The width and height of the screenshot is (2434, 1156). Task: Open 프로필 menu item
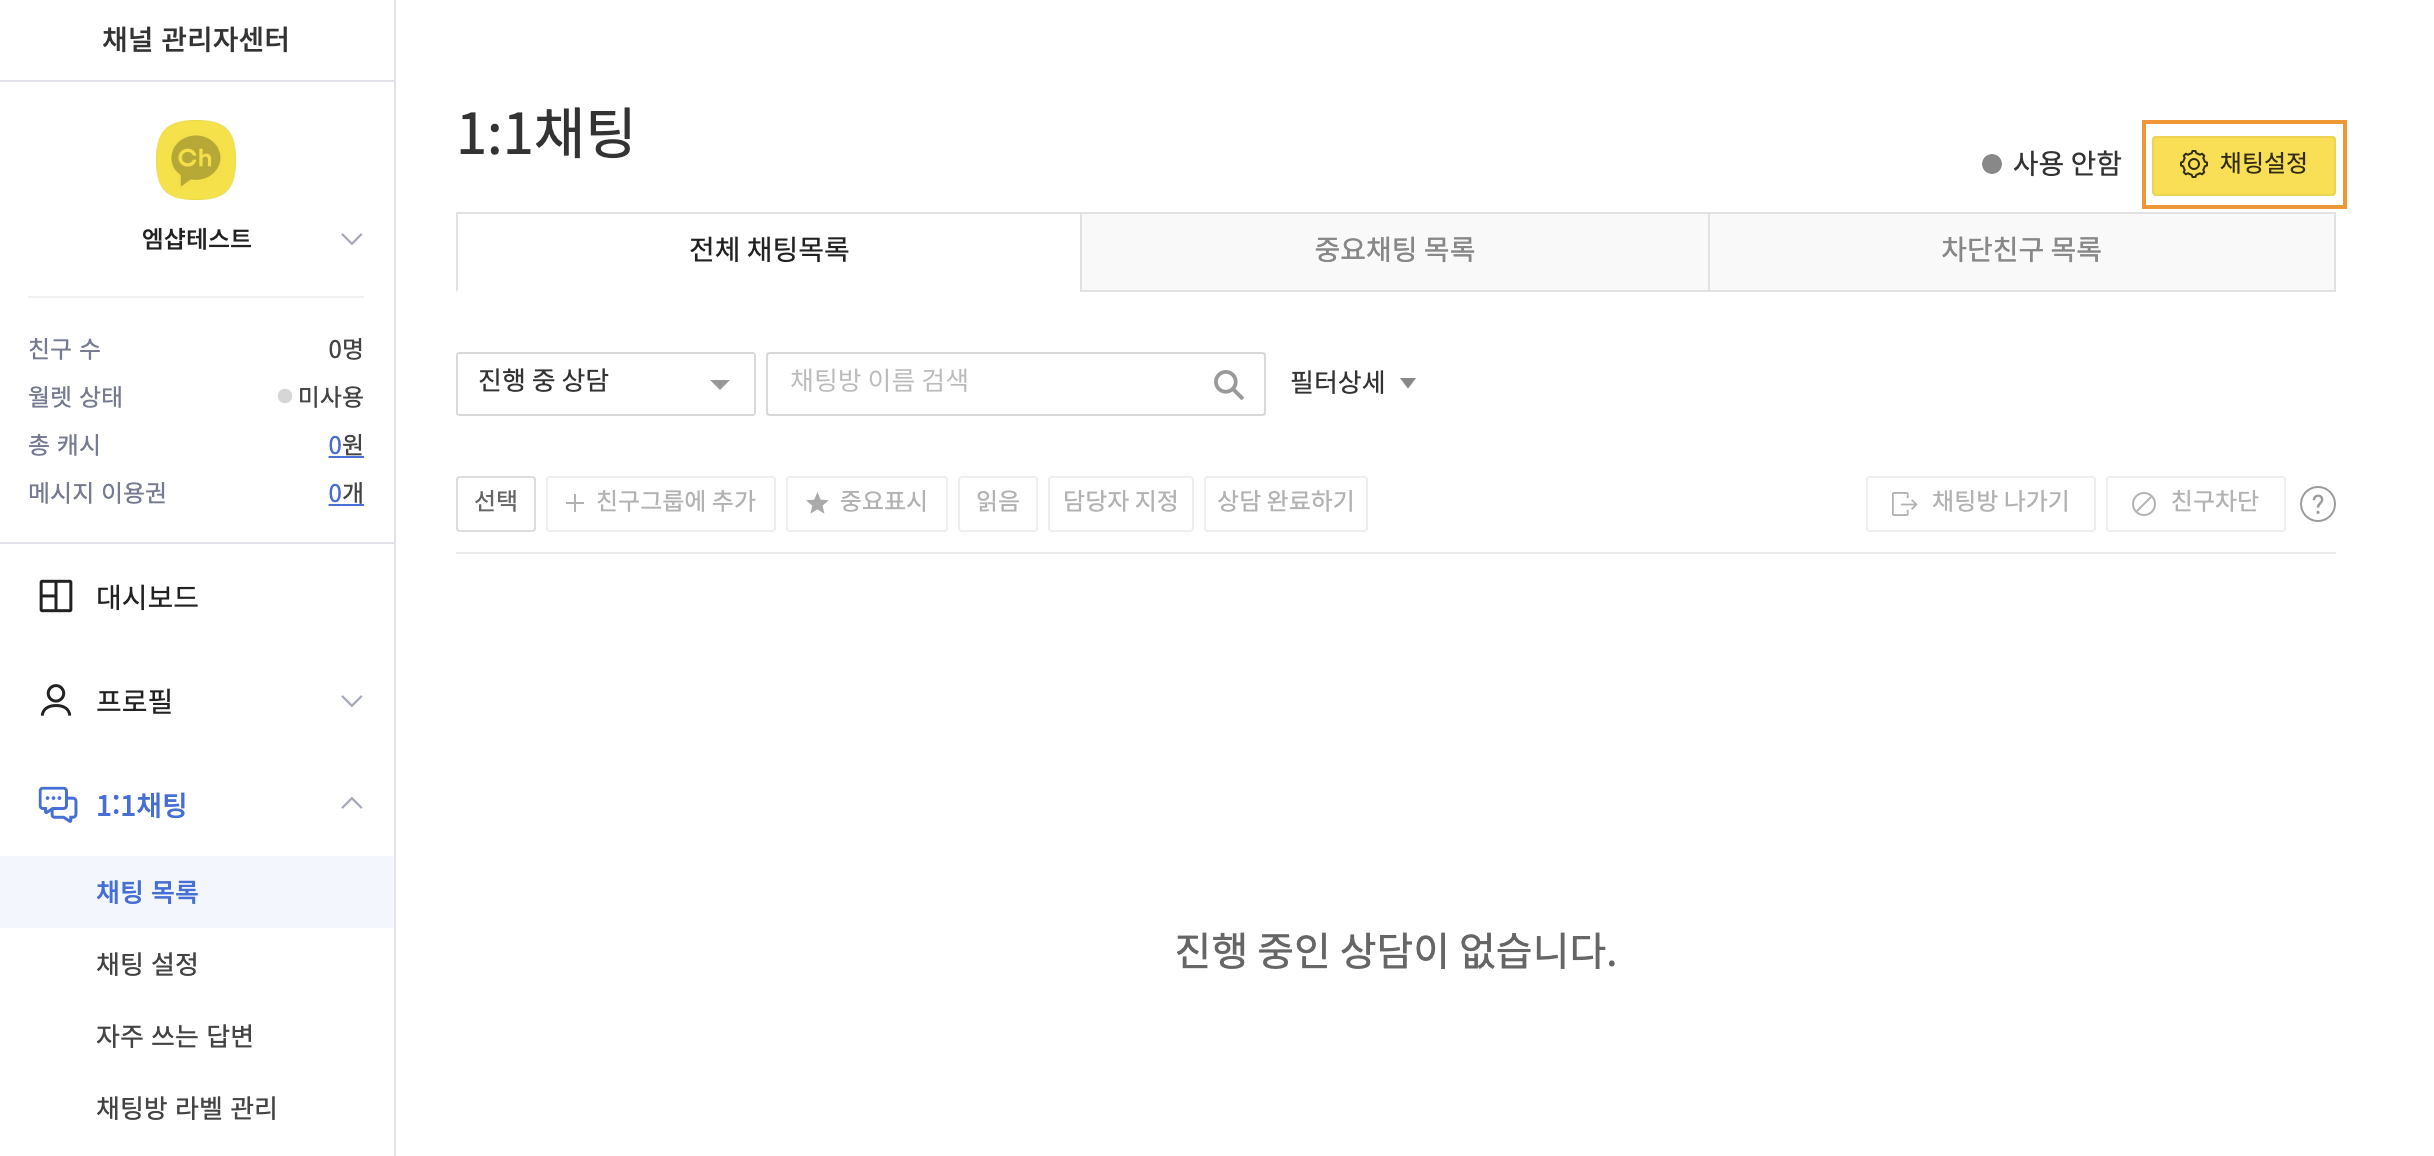click(134, 701)
